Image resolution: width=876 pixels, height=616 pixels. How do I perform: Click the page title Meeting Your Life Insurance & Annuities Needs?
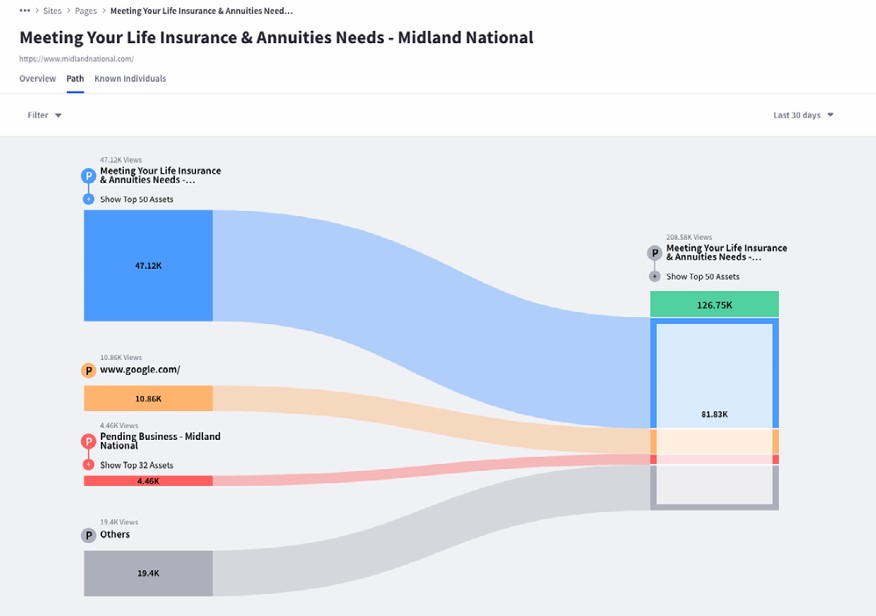point(277,37)
